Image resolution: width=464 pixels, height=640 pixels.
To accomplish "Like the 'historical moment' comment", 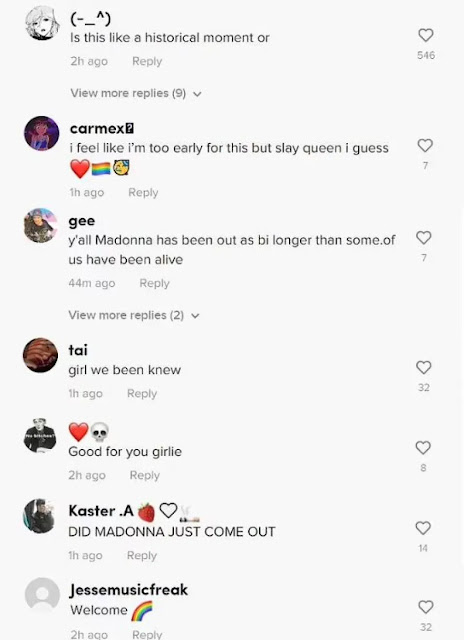I will click(x=426, y=35).
